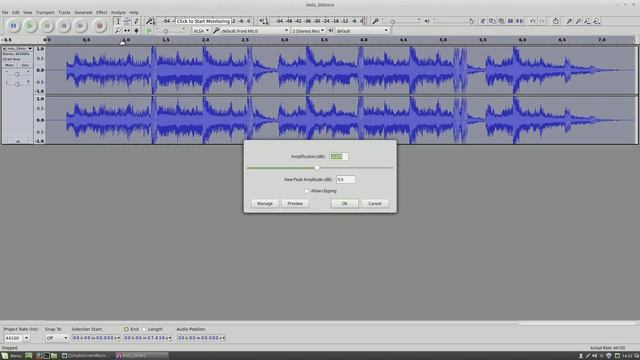The height and width of the screenshot is (360, 640).
Task: Click the track pan slider knob
Action: (17, 84)
